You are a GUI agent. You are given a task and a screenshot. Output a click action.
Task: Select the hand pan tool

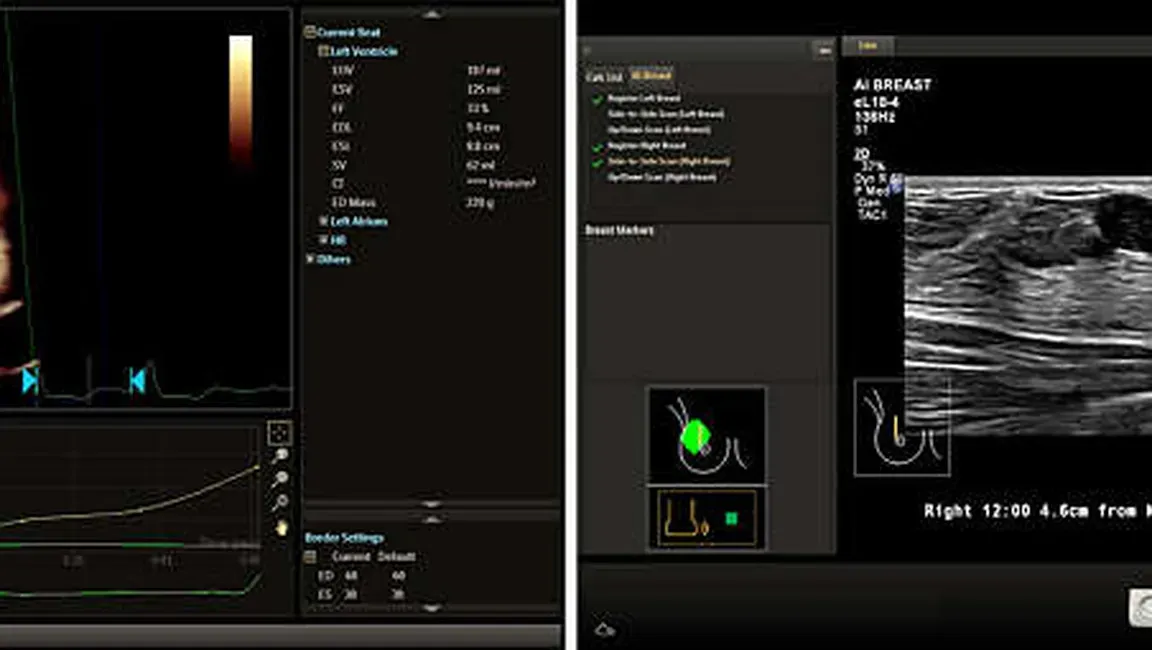(x=281, y=526)
